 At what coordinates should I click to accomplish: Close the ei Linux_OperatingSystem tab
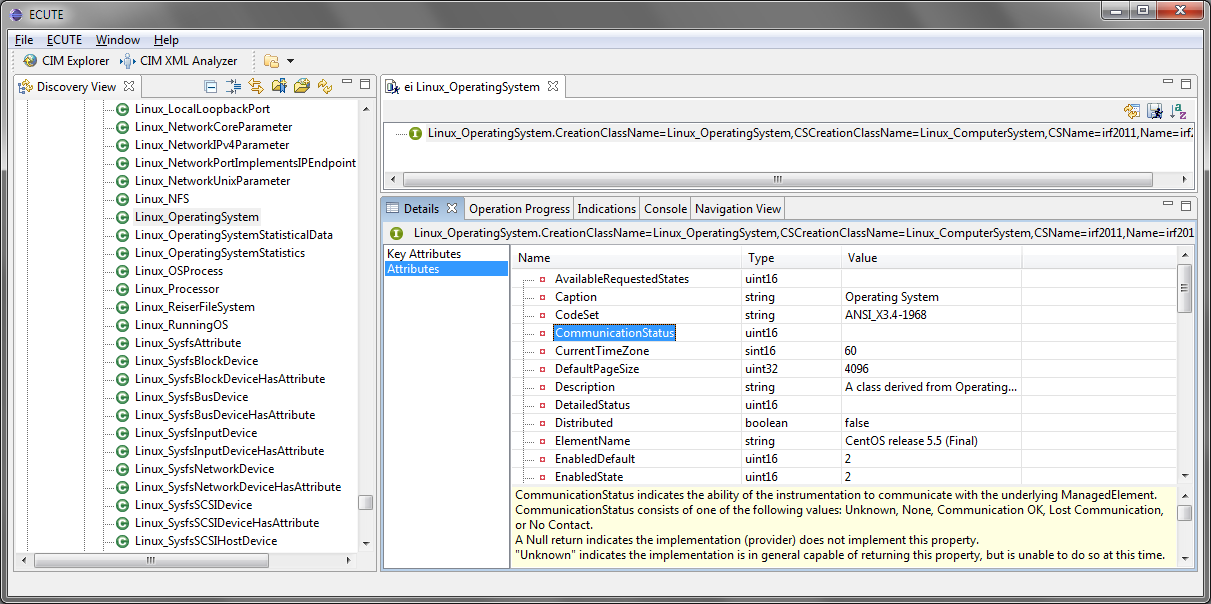[x=551, y=87]
